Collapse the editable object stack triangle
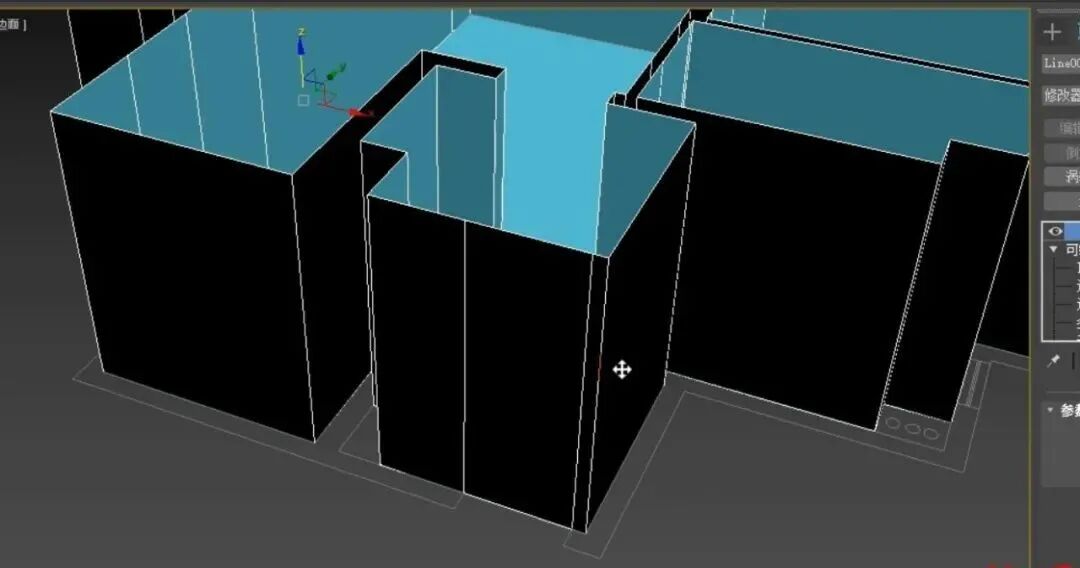Screen dimensions: 1080x568 click(1053, 249)
